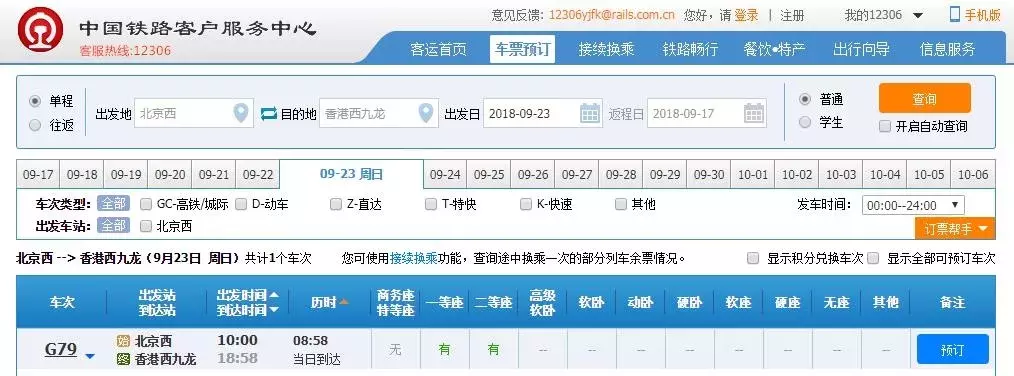Image resolution: width=1014 pixels, height=376 pixels.
Task: Open the 餐饮•特产 nav tab
Action: 775,49
